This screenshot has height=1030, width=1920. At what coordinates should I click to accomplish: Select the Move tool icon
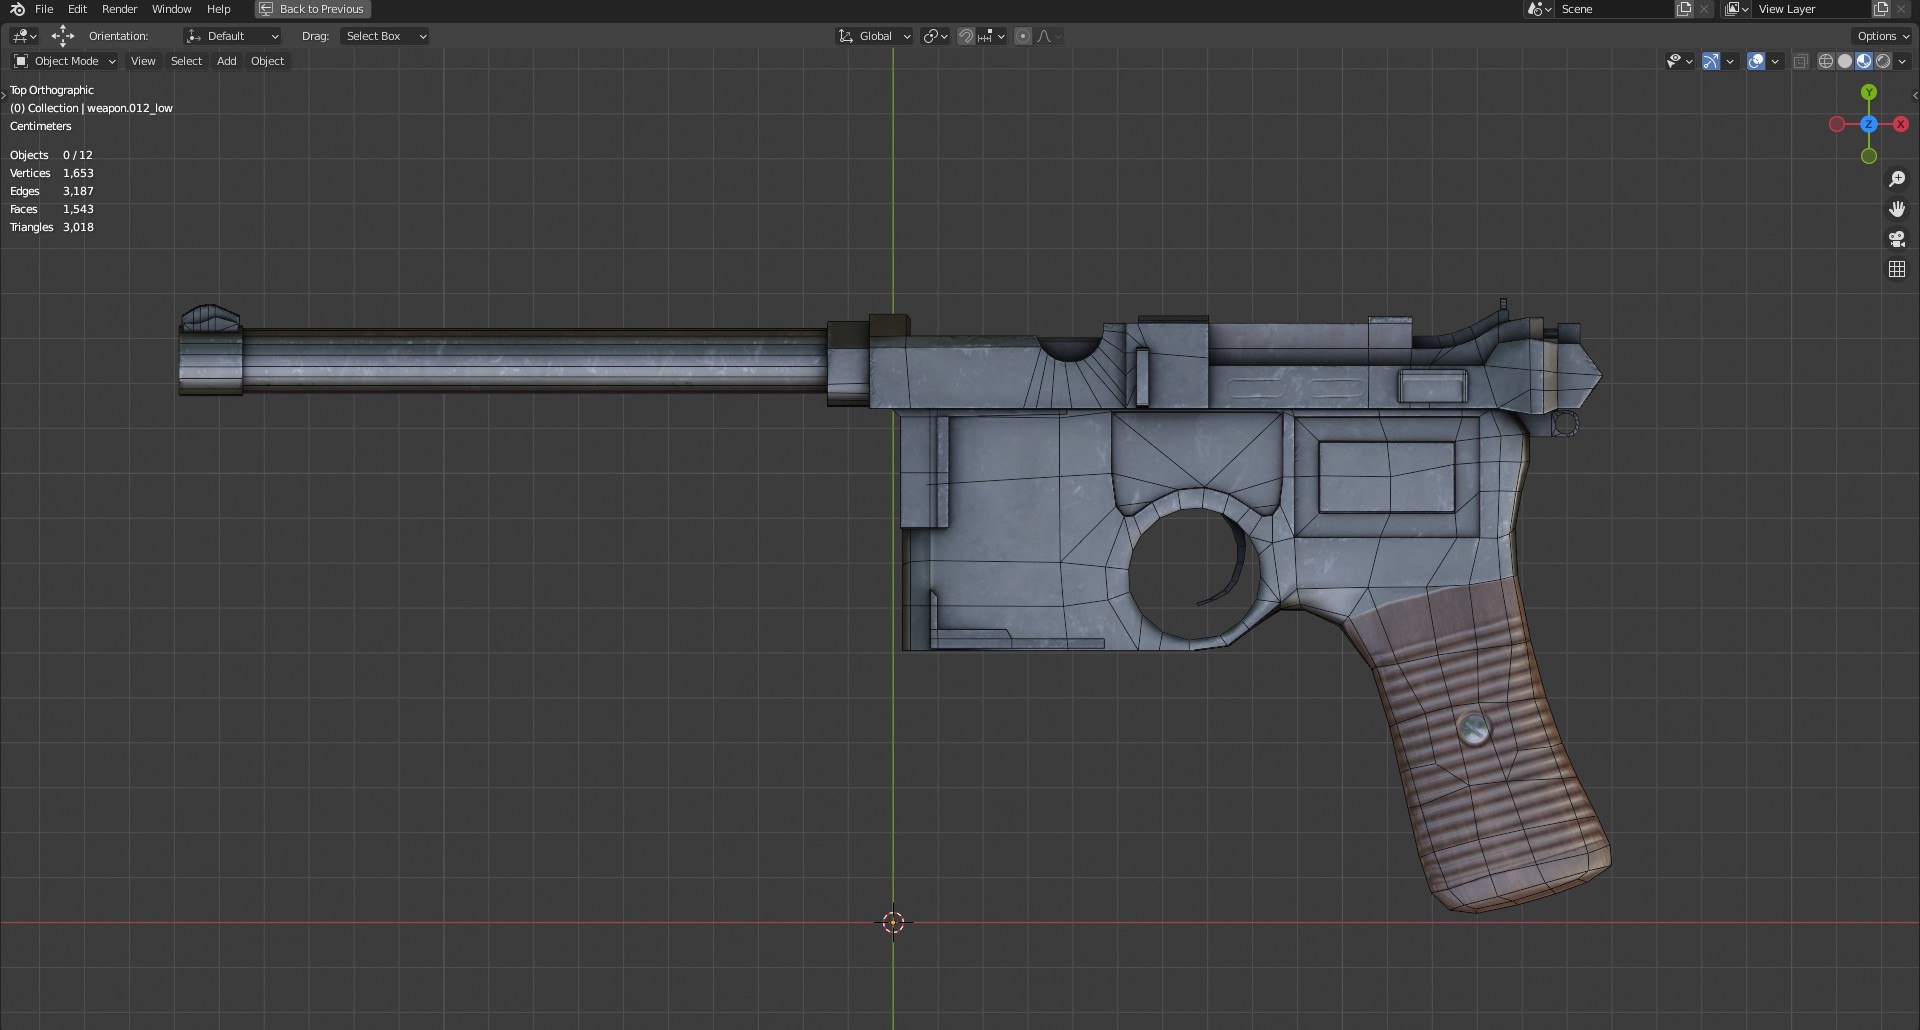tap(62, 36)
